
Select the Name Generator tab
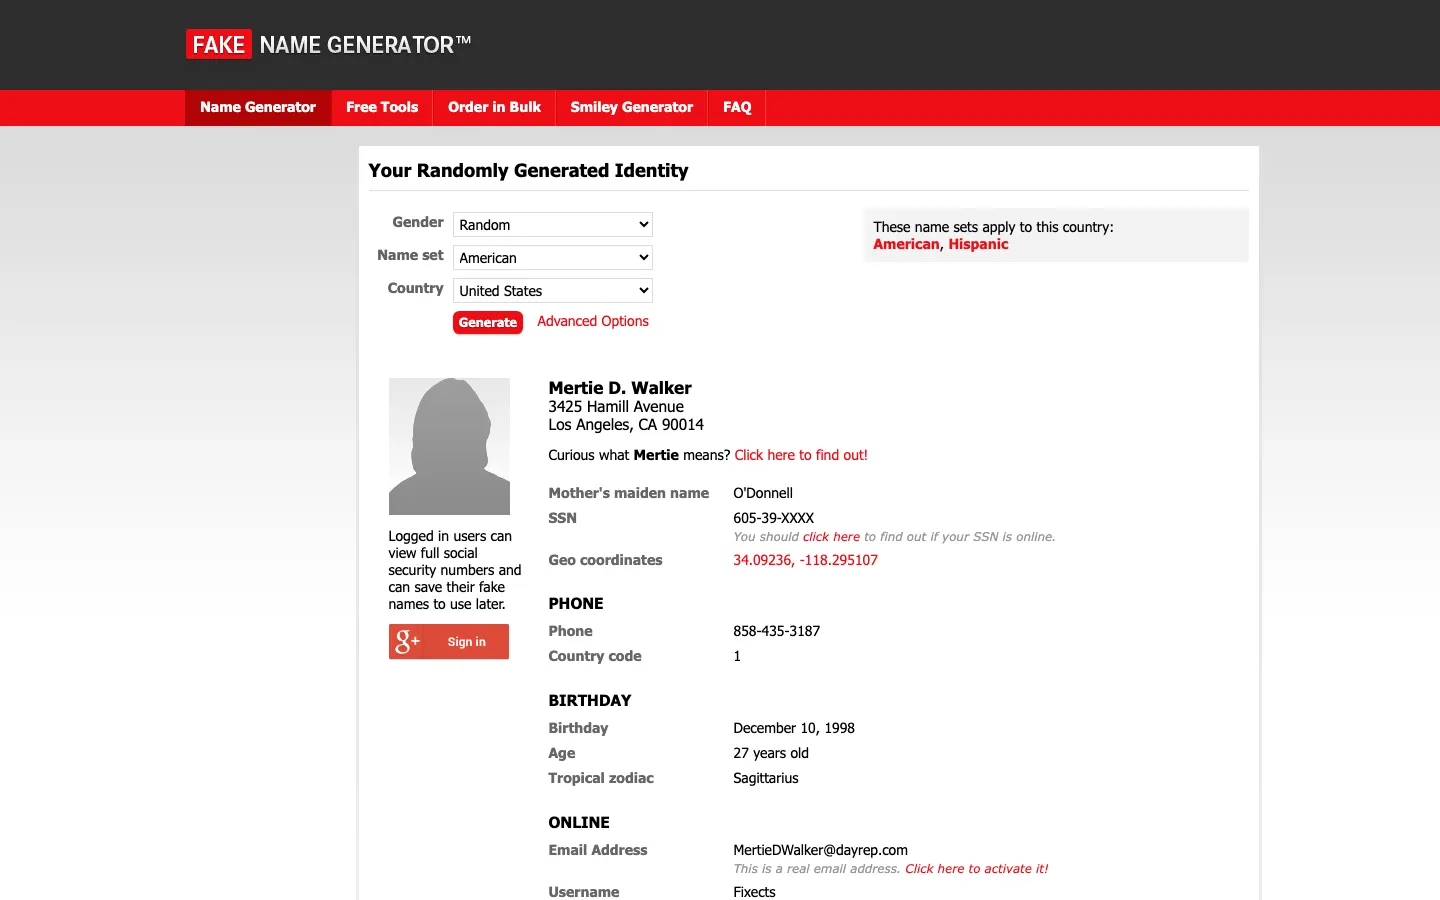pyautogui.click(x=258, y=107)
